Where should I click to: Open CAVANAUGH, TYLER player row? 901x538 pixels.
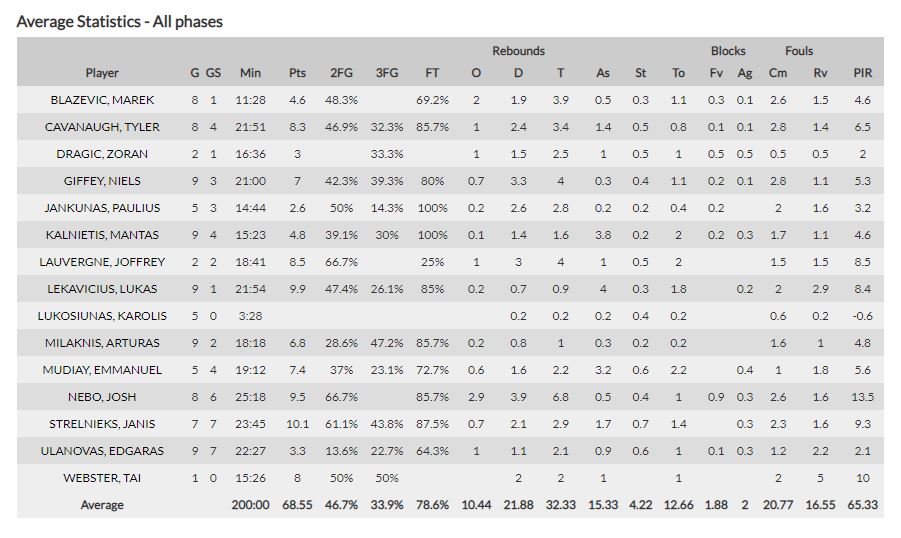102,127
